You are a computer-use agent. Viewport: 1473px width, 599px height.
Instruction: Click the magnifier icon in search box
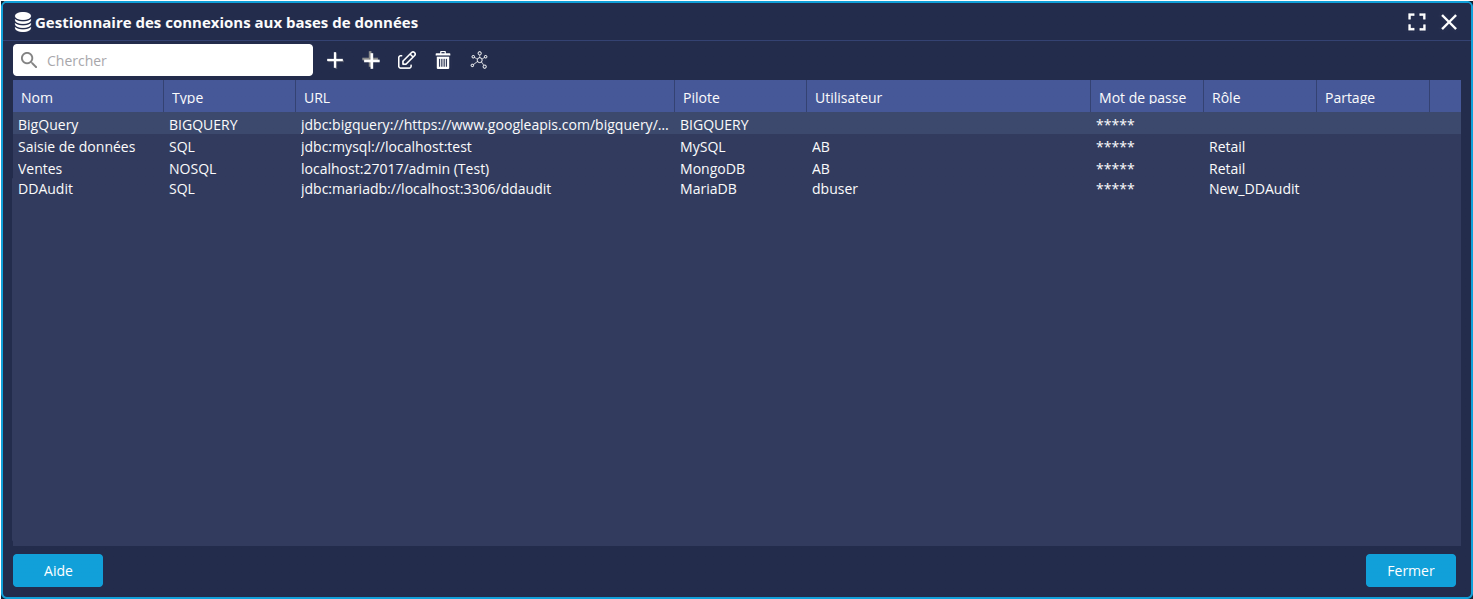29,61
